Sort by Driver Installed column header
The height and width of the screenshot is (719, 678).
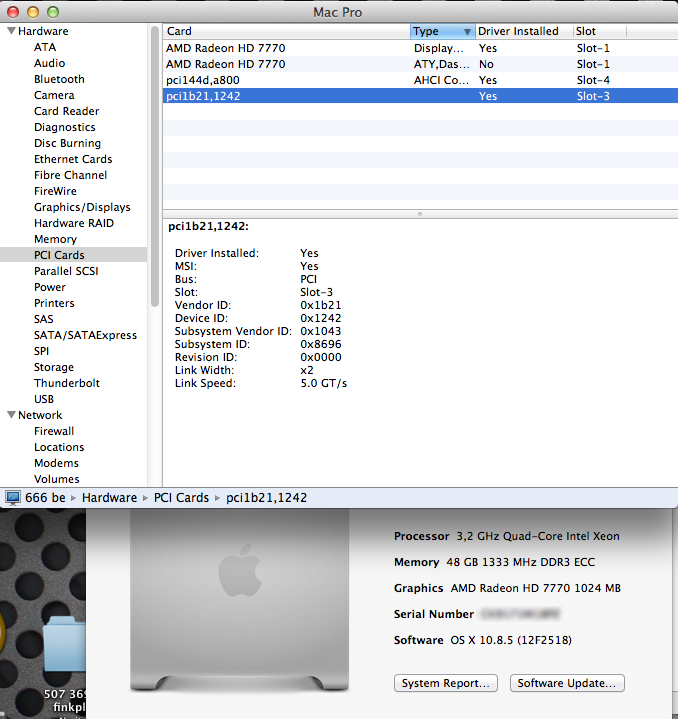[524, 31]
